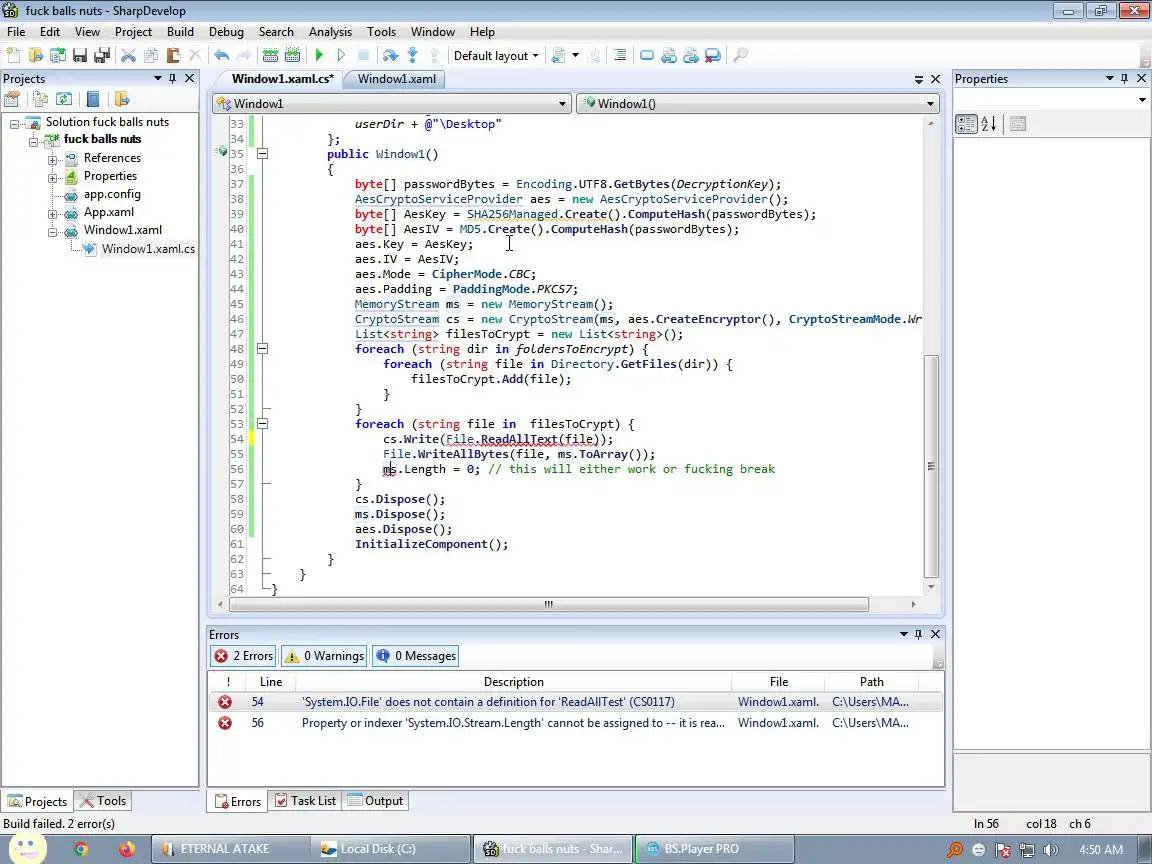
Task: Open the Analysis menu
Action: (x=330, y=32)
